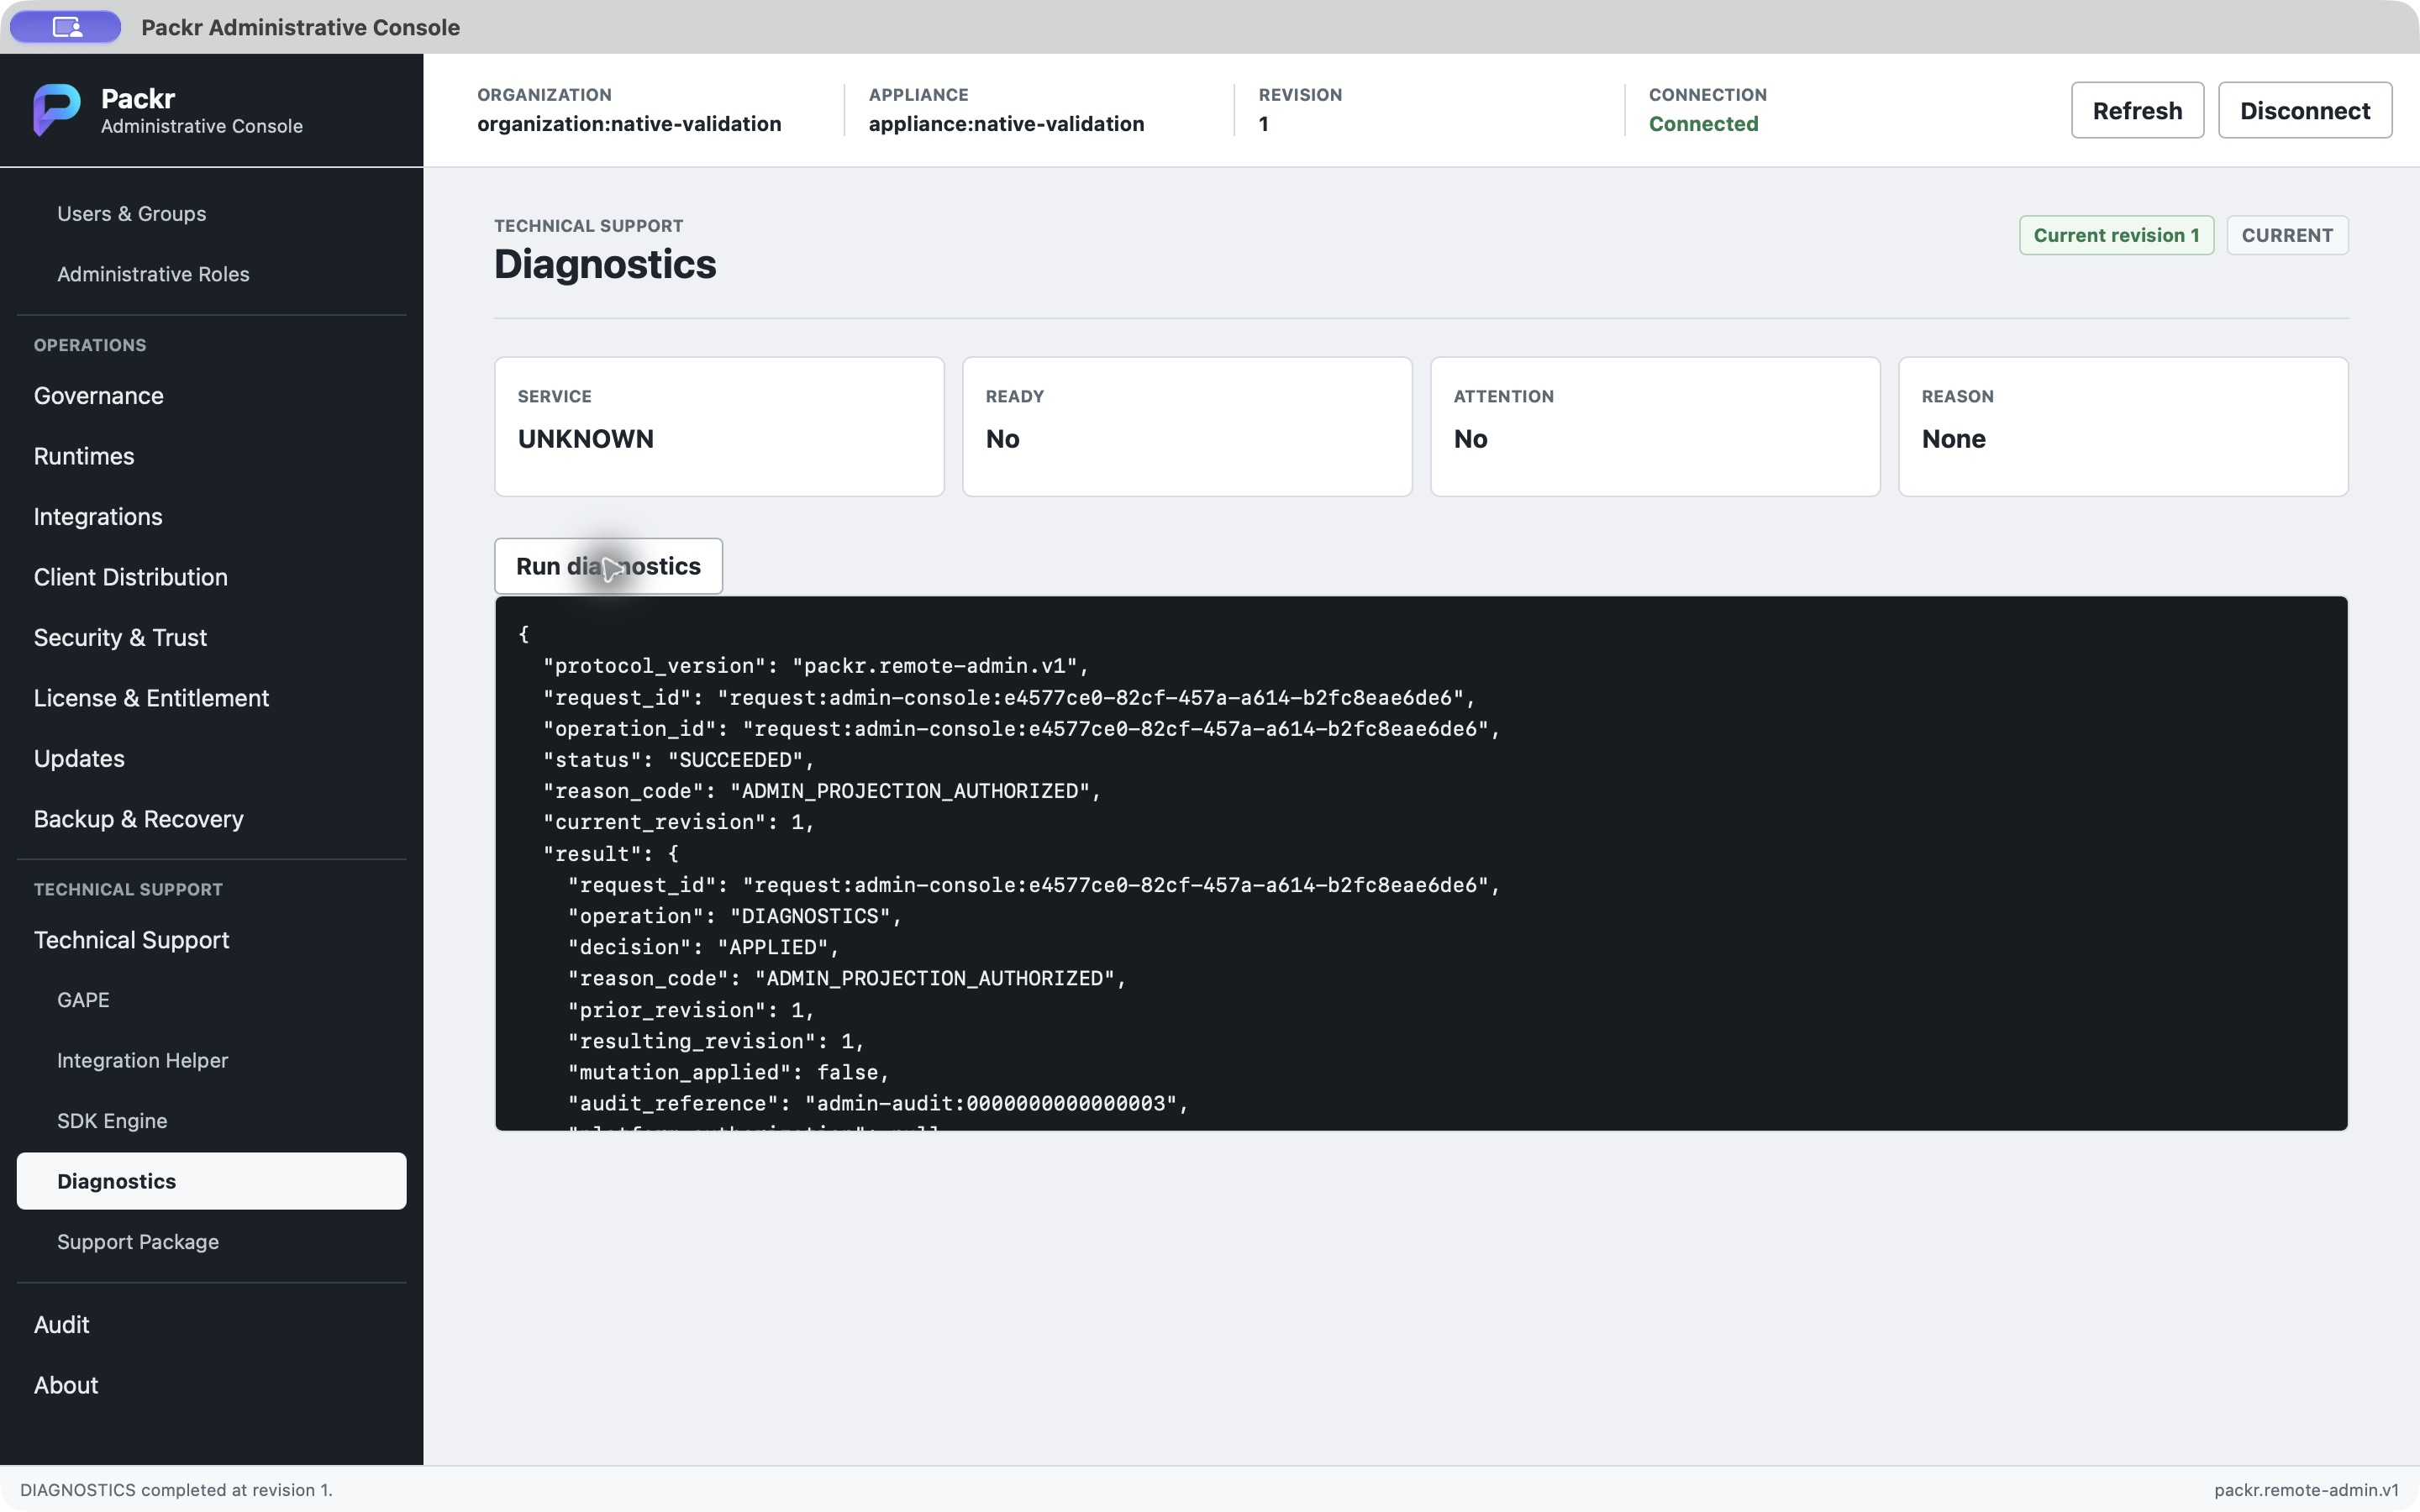Click the purple screen-sharing indicator in title bar
2420x1512 pixels.
coord(66,27)
